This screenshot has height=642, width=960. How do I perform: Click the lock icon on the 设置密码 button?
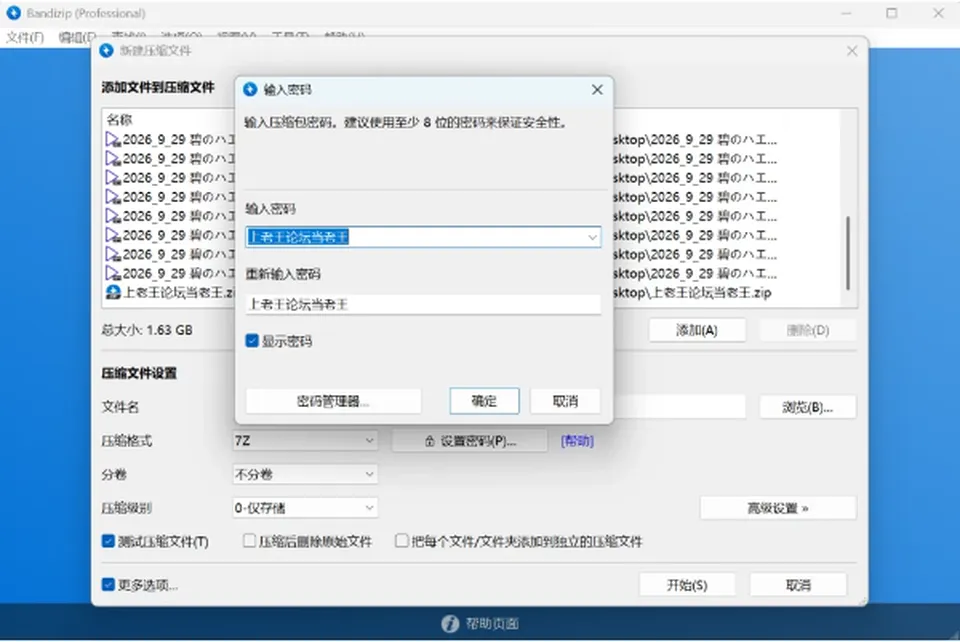pos(429,441)
